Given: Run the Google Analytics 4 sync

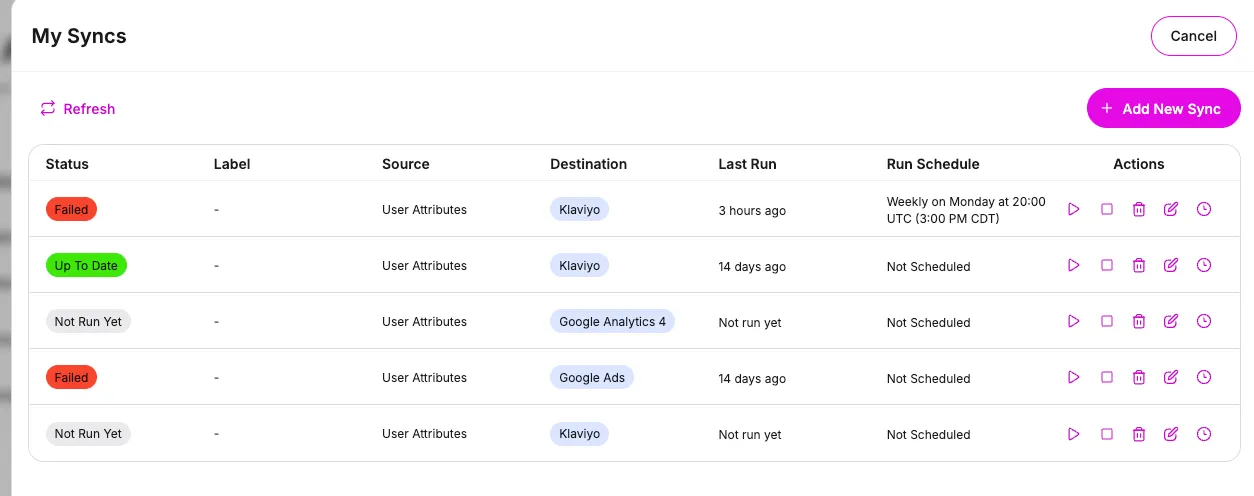Looking at the screenshot, I should coord(1074,321).
